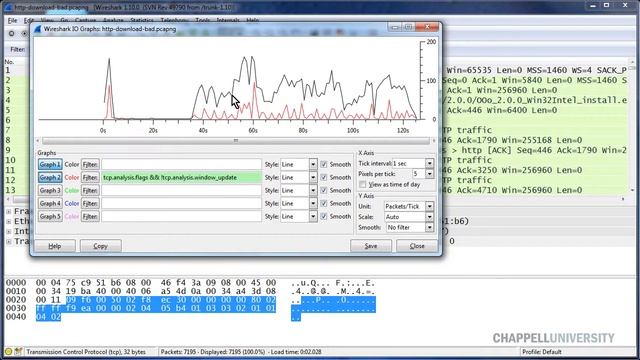Image resolution: width=640 pixels, height=360 pixels.
Task: Toggle Smooth checkbox for Graph 3
Action: pyautogui.click(x=324, y=191)
